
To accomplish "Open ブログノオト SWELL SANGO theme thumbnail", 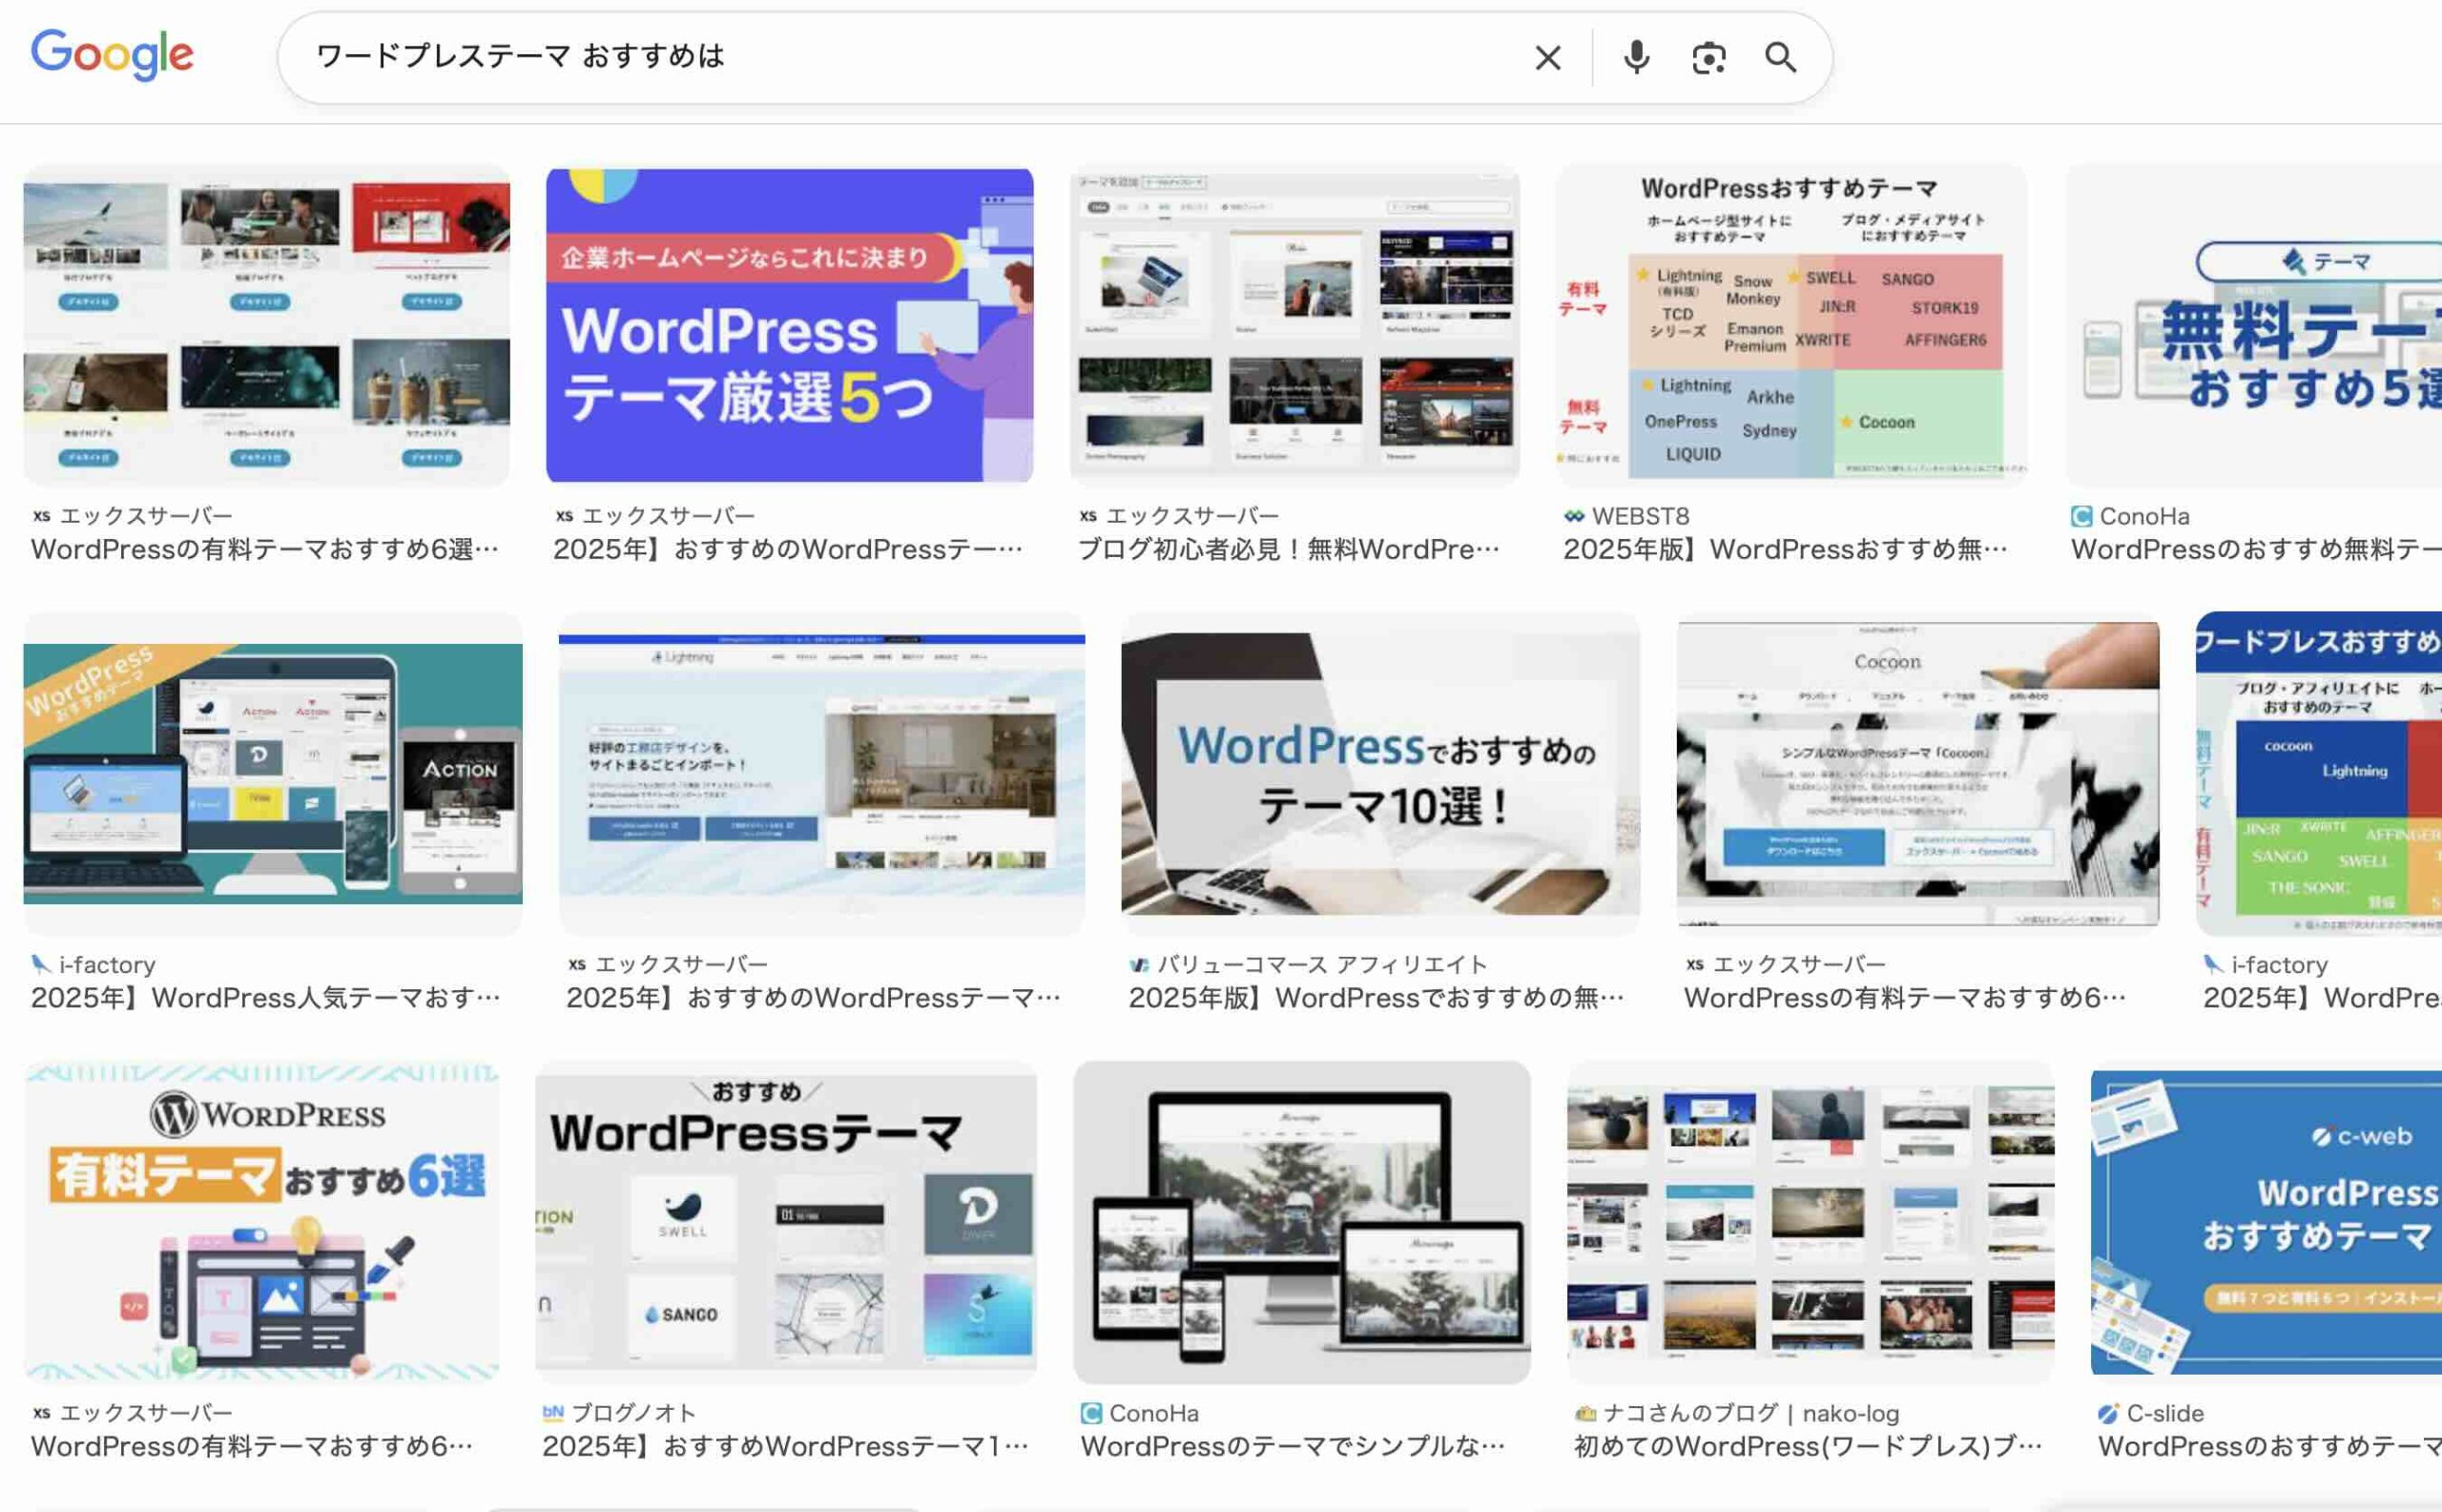I will coord(786,1222).
